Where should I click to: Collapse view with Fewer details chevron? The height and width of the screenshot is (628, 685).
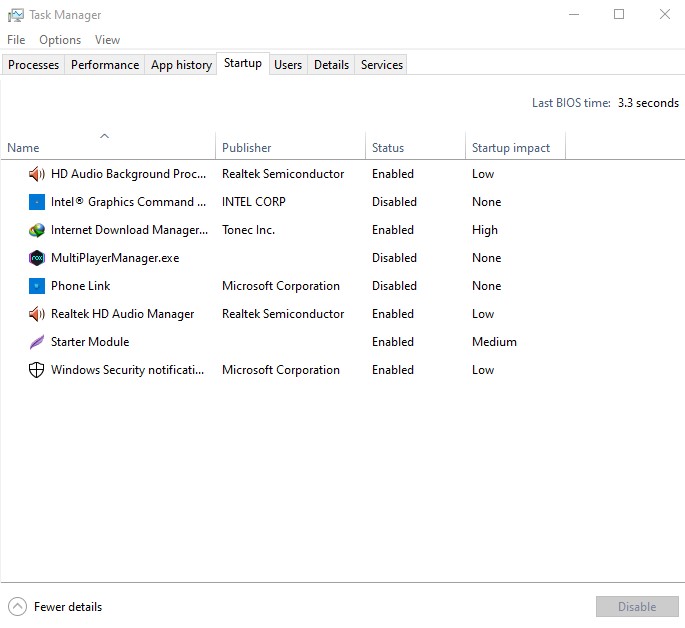18,606
